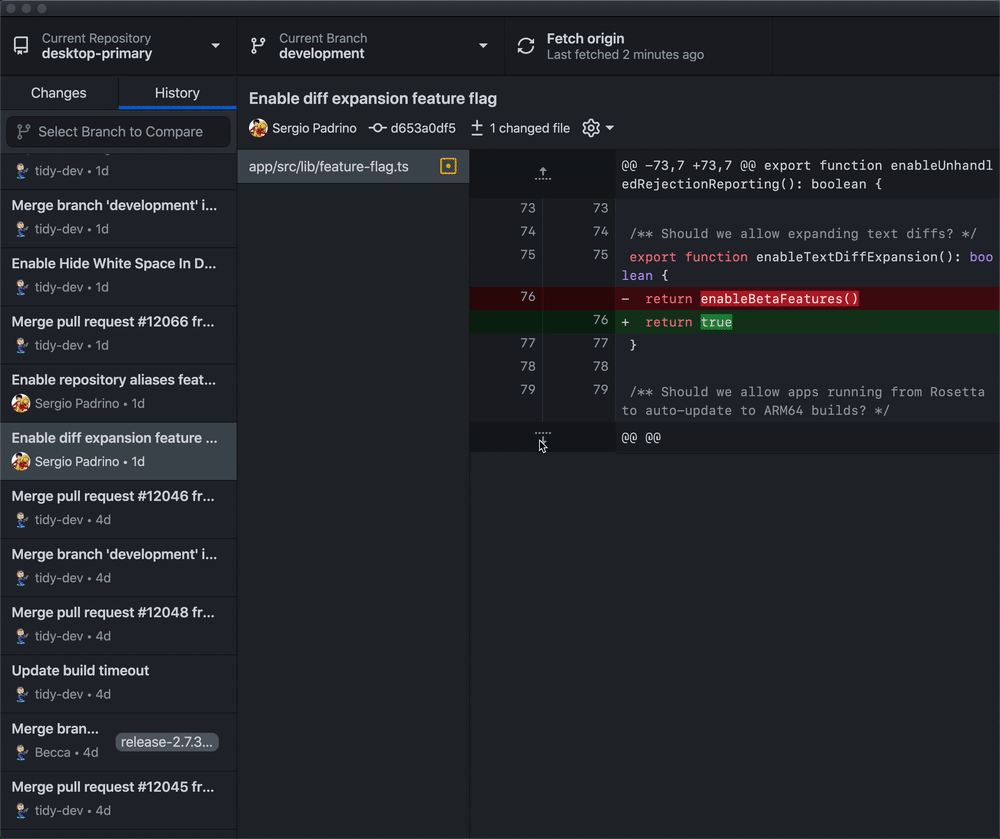Click the modified file status icon for feature-flag.ts
The image size is (1000, 839).
pos(448,166)
